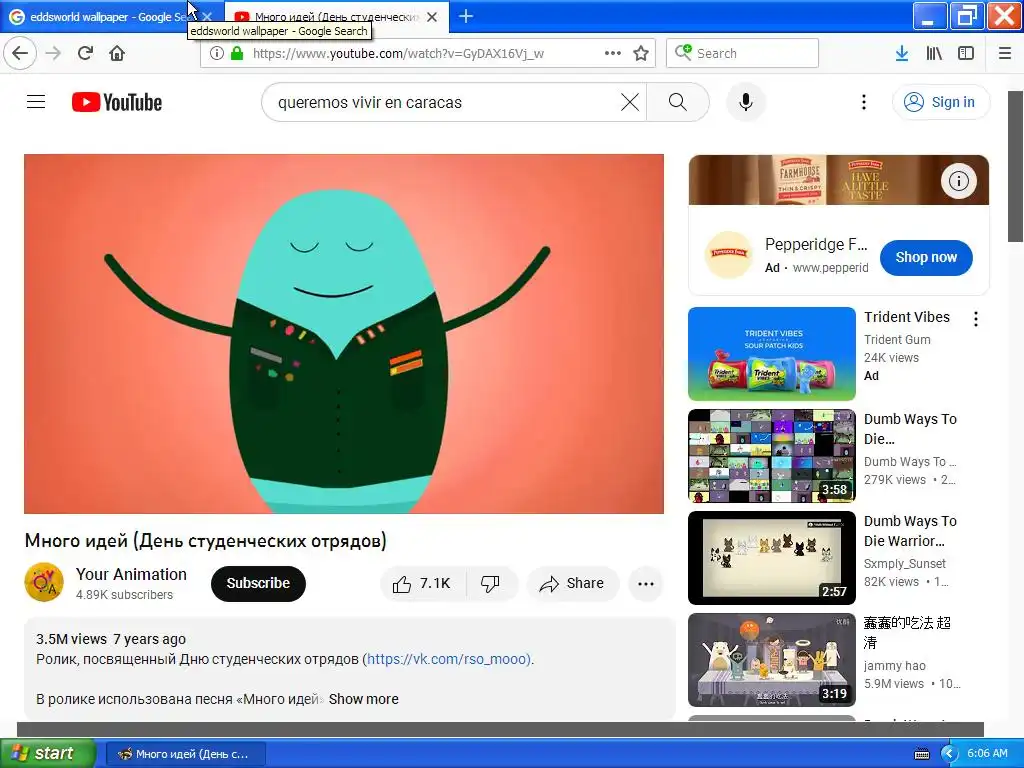Focus the YouTube search box
The height and width of the screenshot is (768, 1024).
tap(444, 102)
